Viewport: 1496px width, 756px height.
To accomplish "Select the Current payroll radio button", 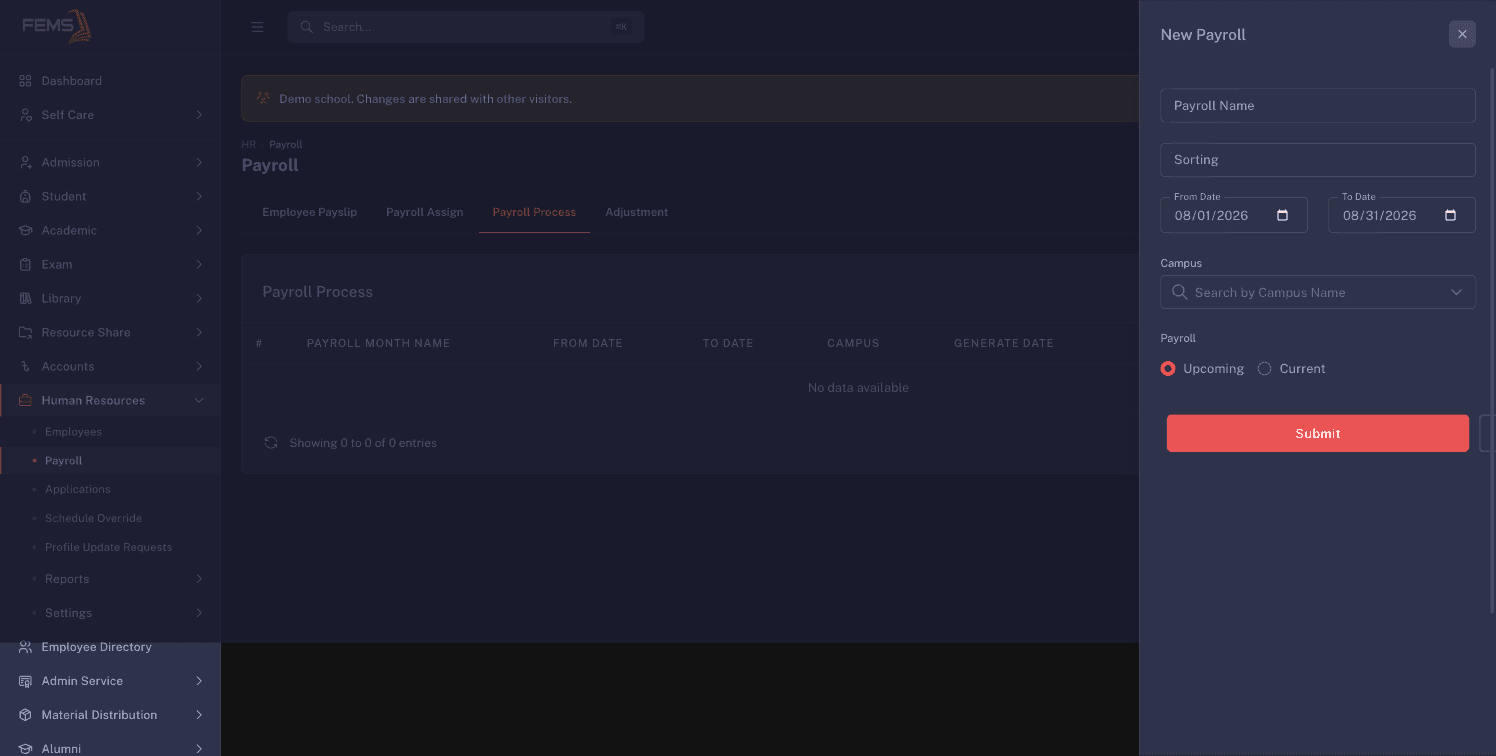I will 1264,369.
